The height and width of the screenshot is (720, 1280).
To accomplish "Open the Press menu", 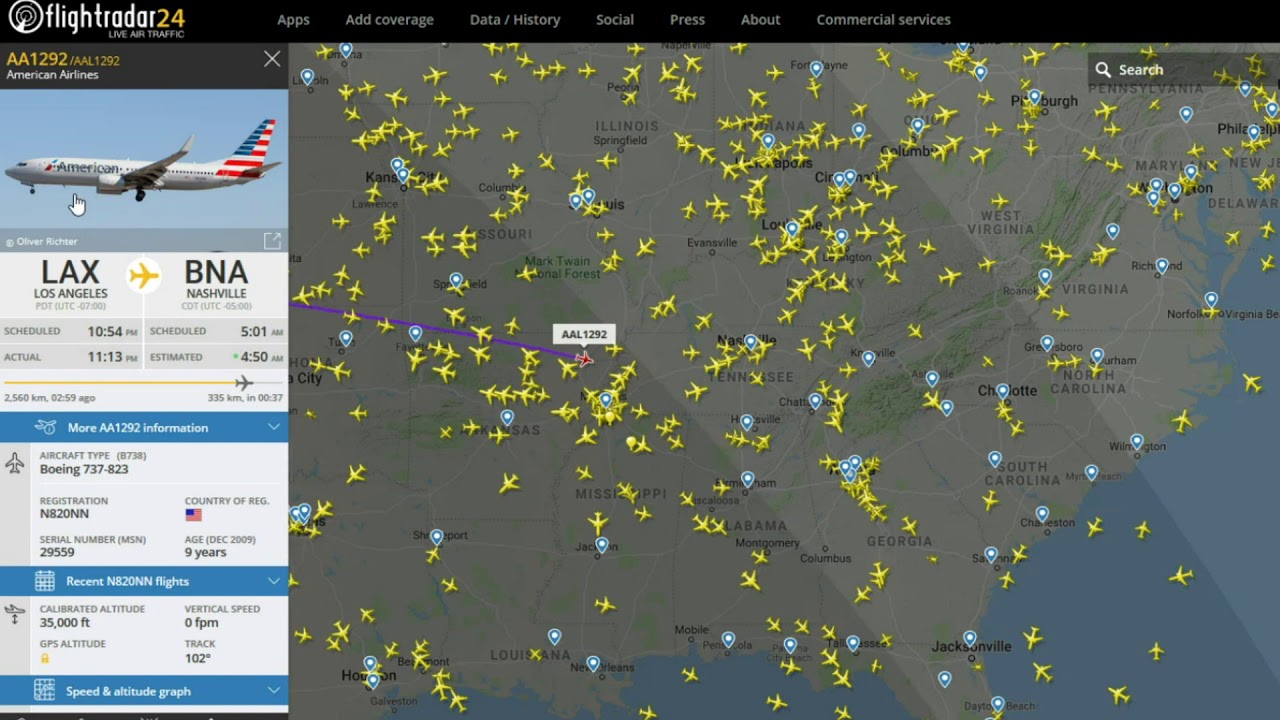I will tap(687, 20).
